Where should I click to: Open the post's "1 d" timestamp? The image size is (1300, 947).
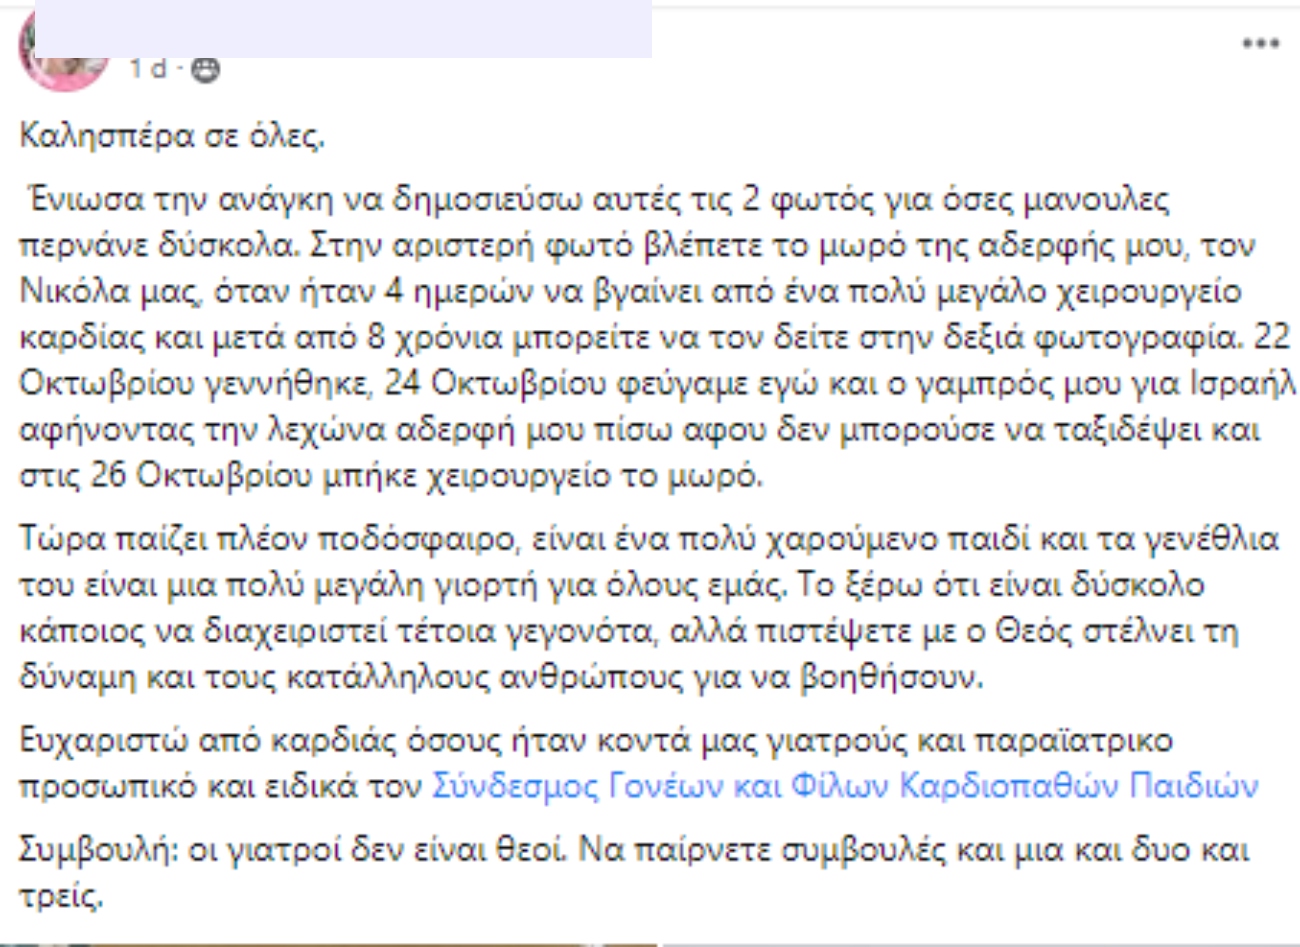[x=147, y=69]
